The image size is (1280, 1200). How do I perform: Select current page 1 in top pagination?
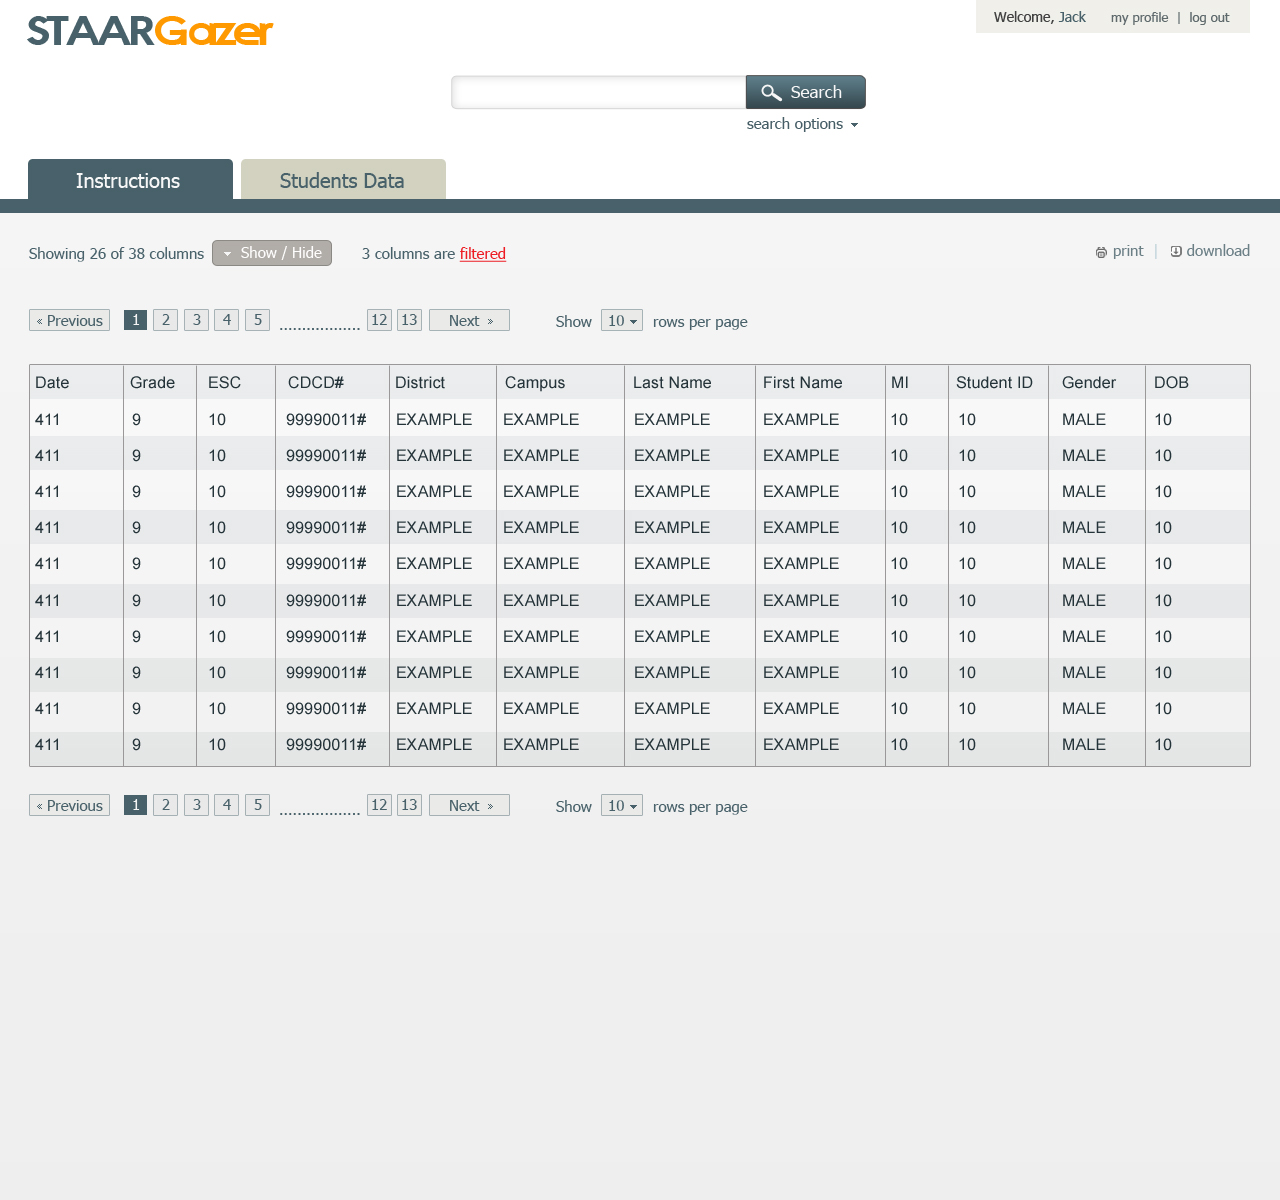coord(136,320)
